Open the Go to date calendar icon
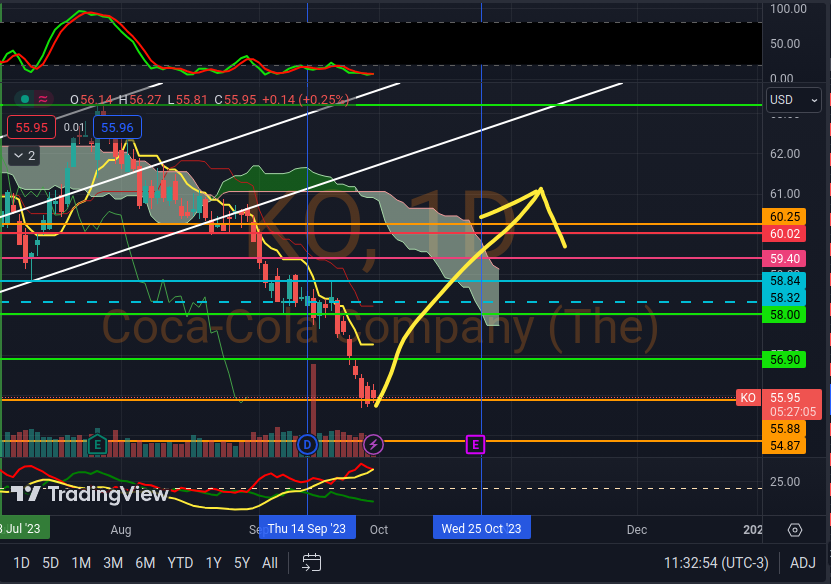The width and height of the screenshot is (831, 584). click(x=312, y=563)
